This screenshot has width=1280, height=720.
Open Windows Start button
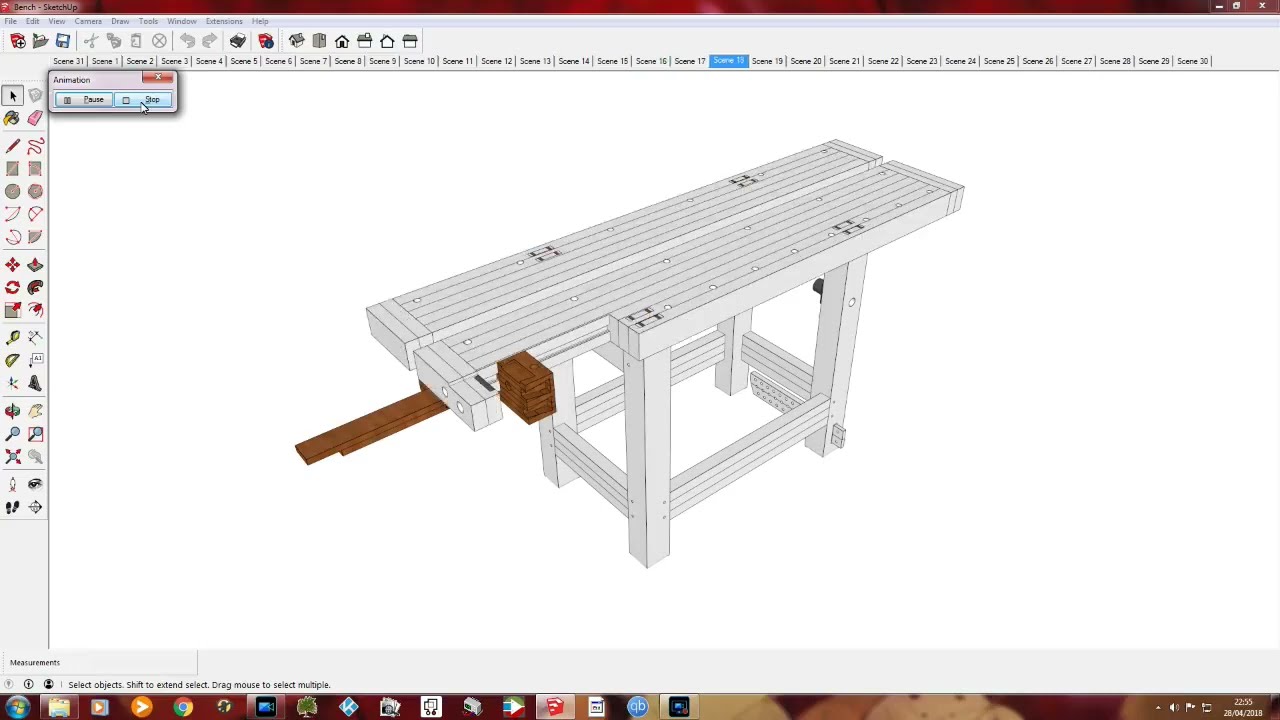point(17,708)
